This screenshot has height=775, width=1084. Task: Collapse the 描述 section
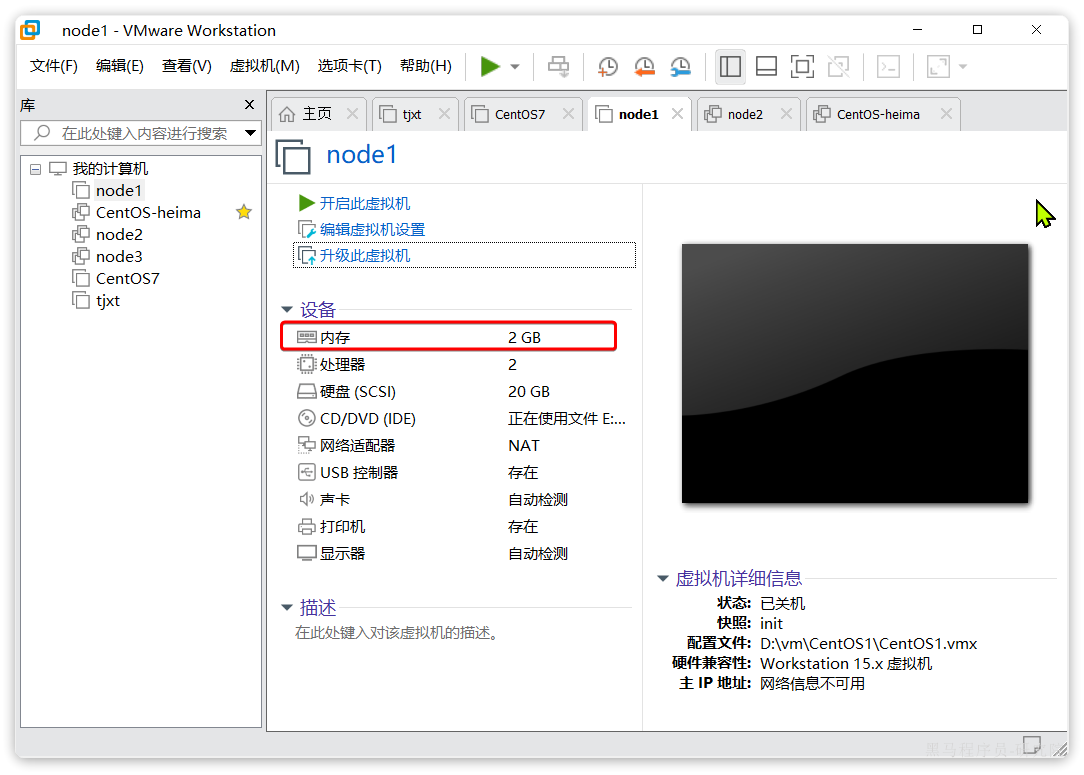(287, 608)
